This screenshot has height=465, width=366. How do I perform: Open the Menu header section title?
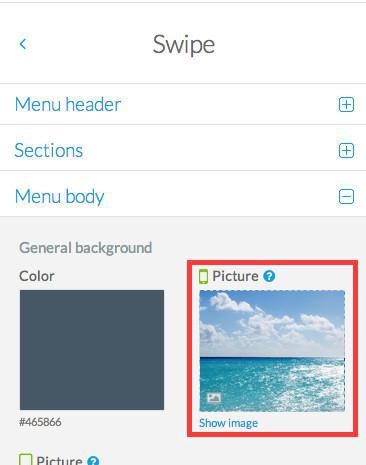[x=68, y=105]
